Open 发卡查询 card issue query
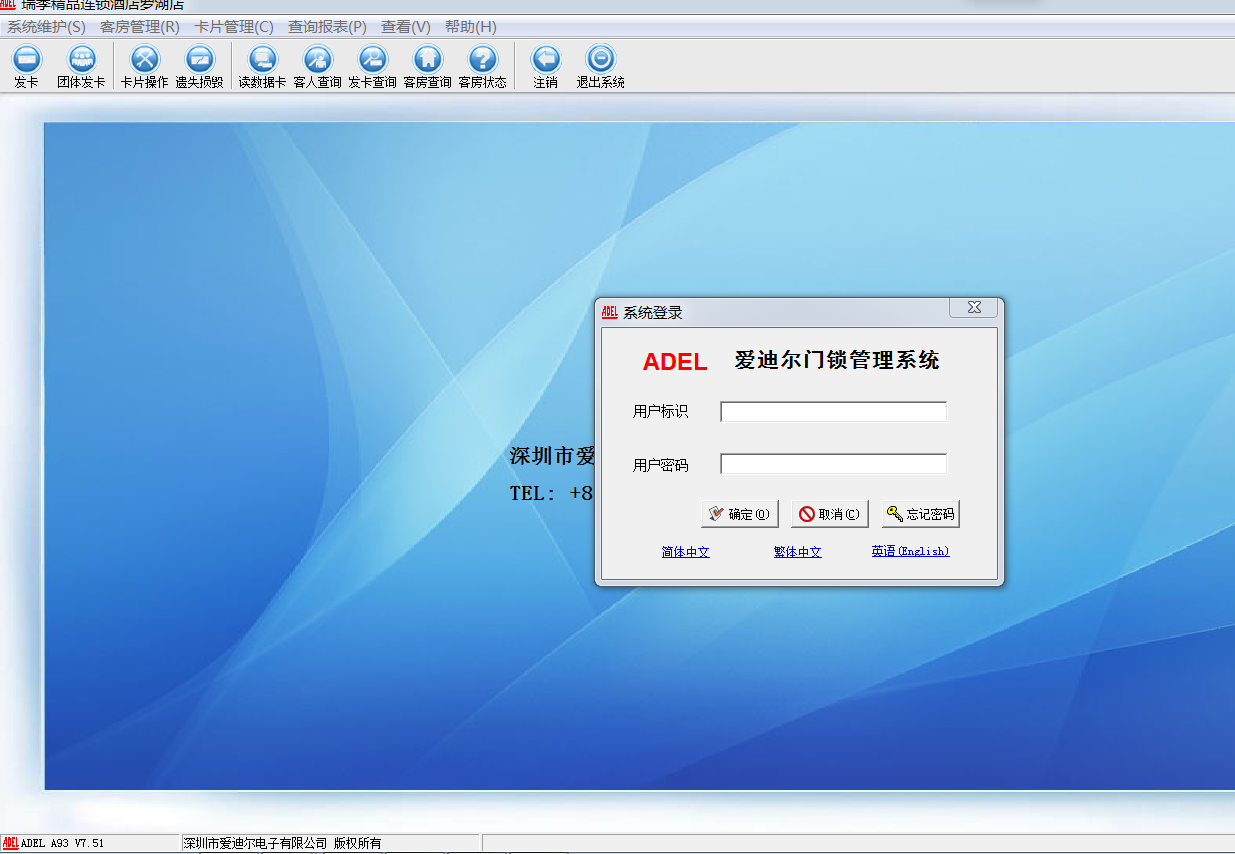This screenshot has width=1235, height=854. click(373, 67)
